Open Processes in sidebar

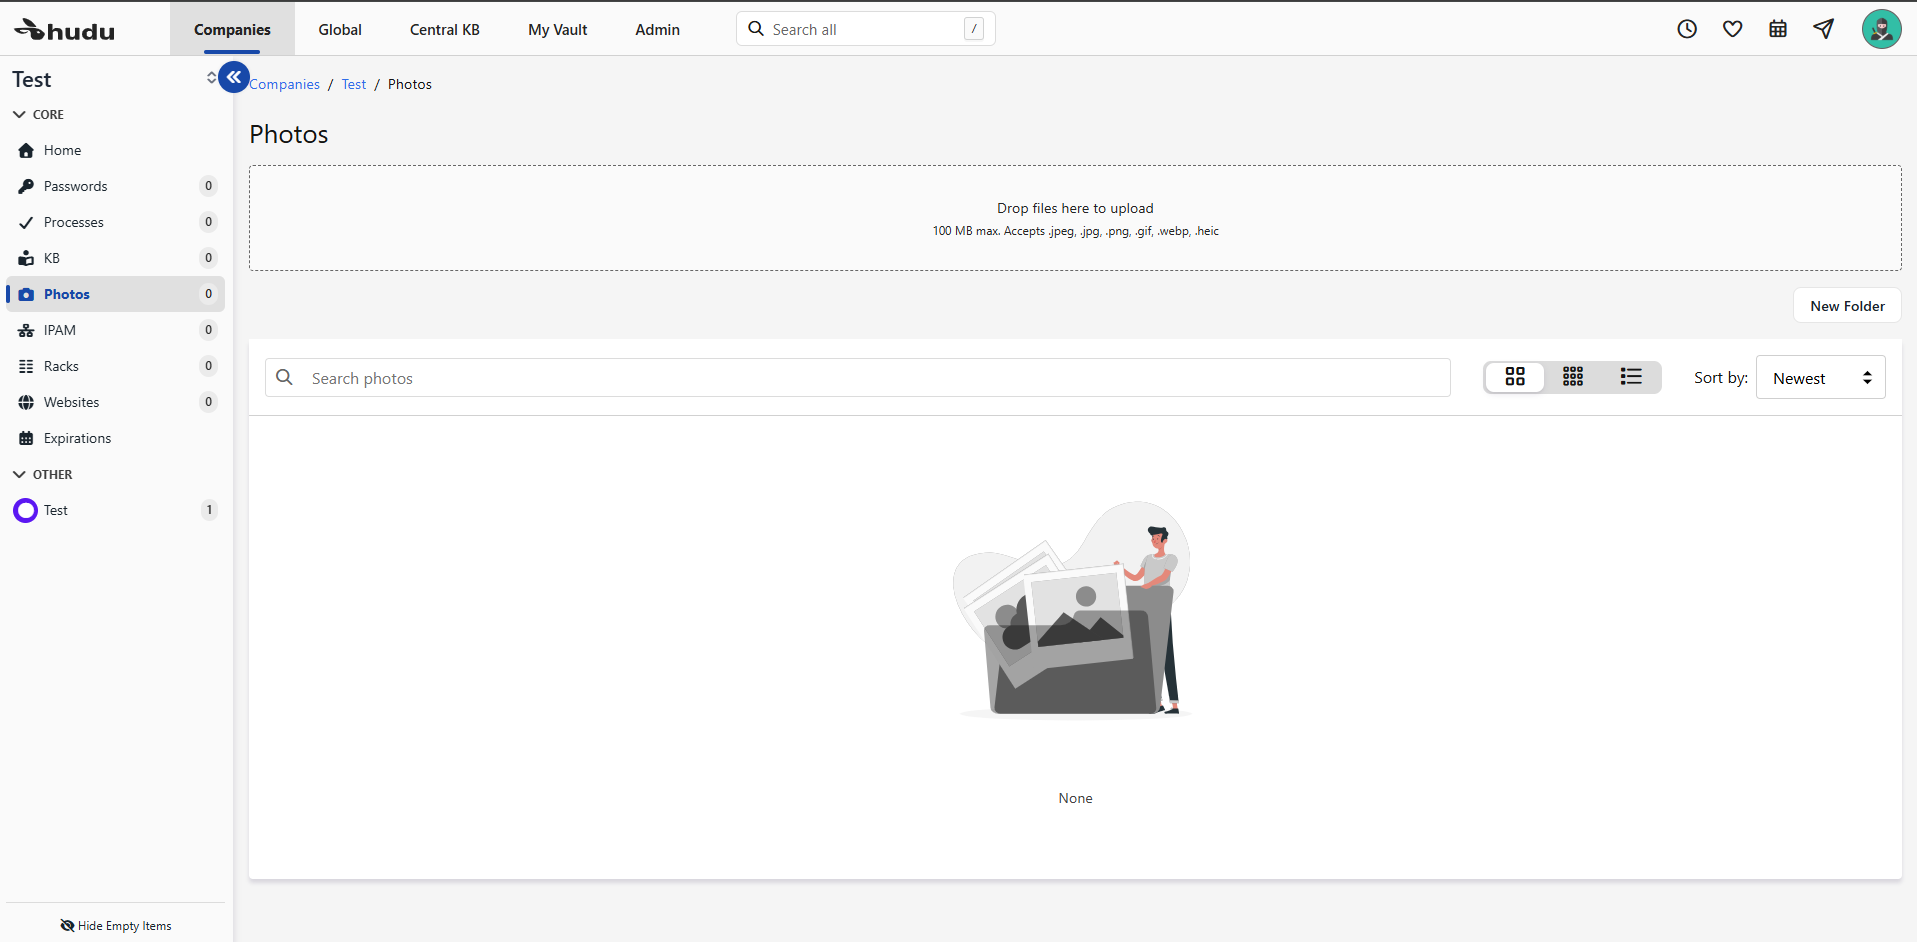tap(116, 222)
